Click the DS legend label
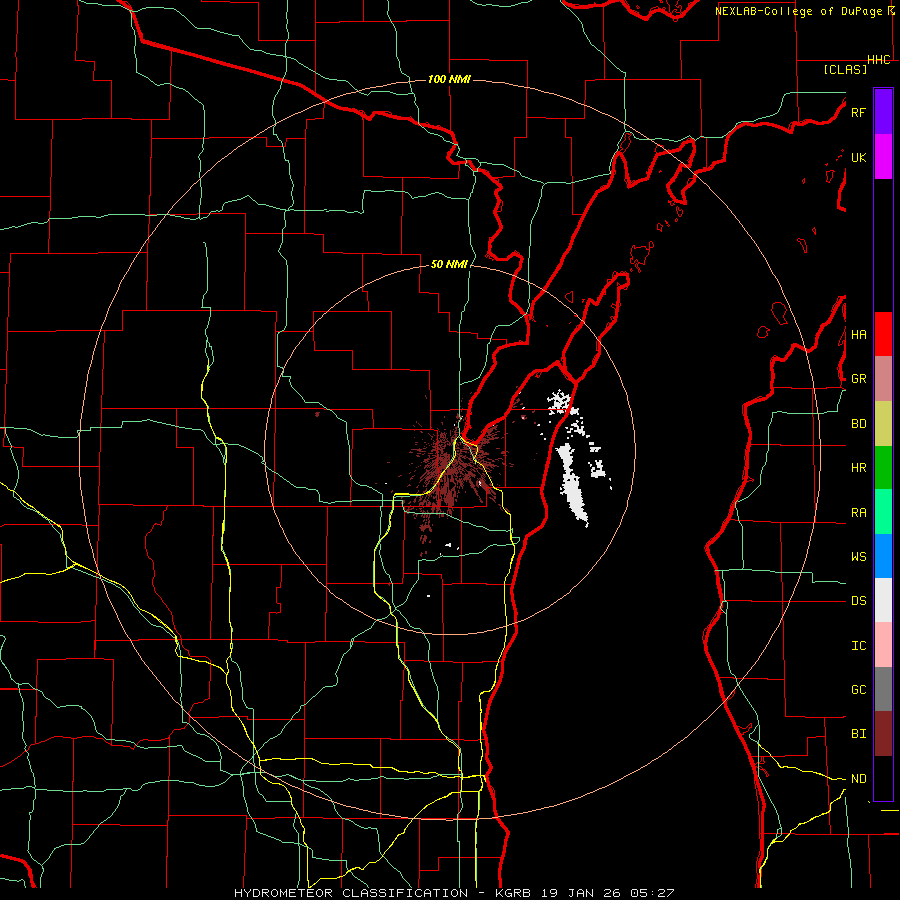 858,601
